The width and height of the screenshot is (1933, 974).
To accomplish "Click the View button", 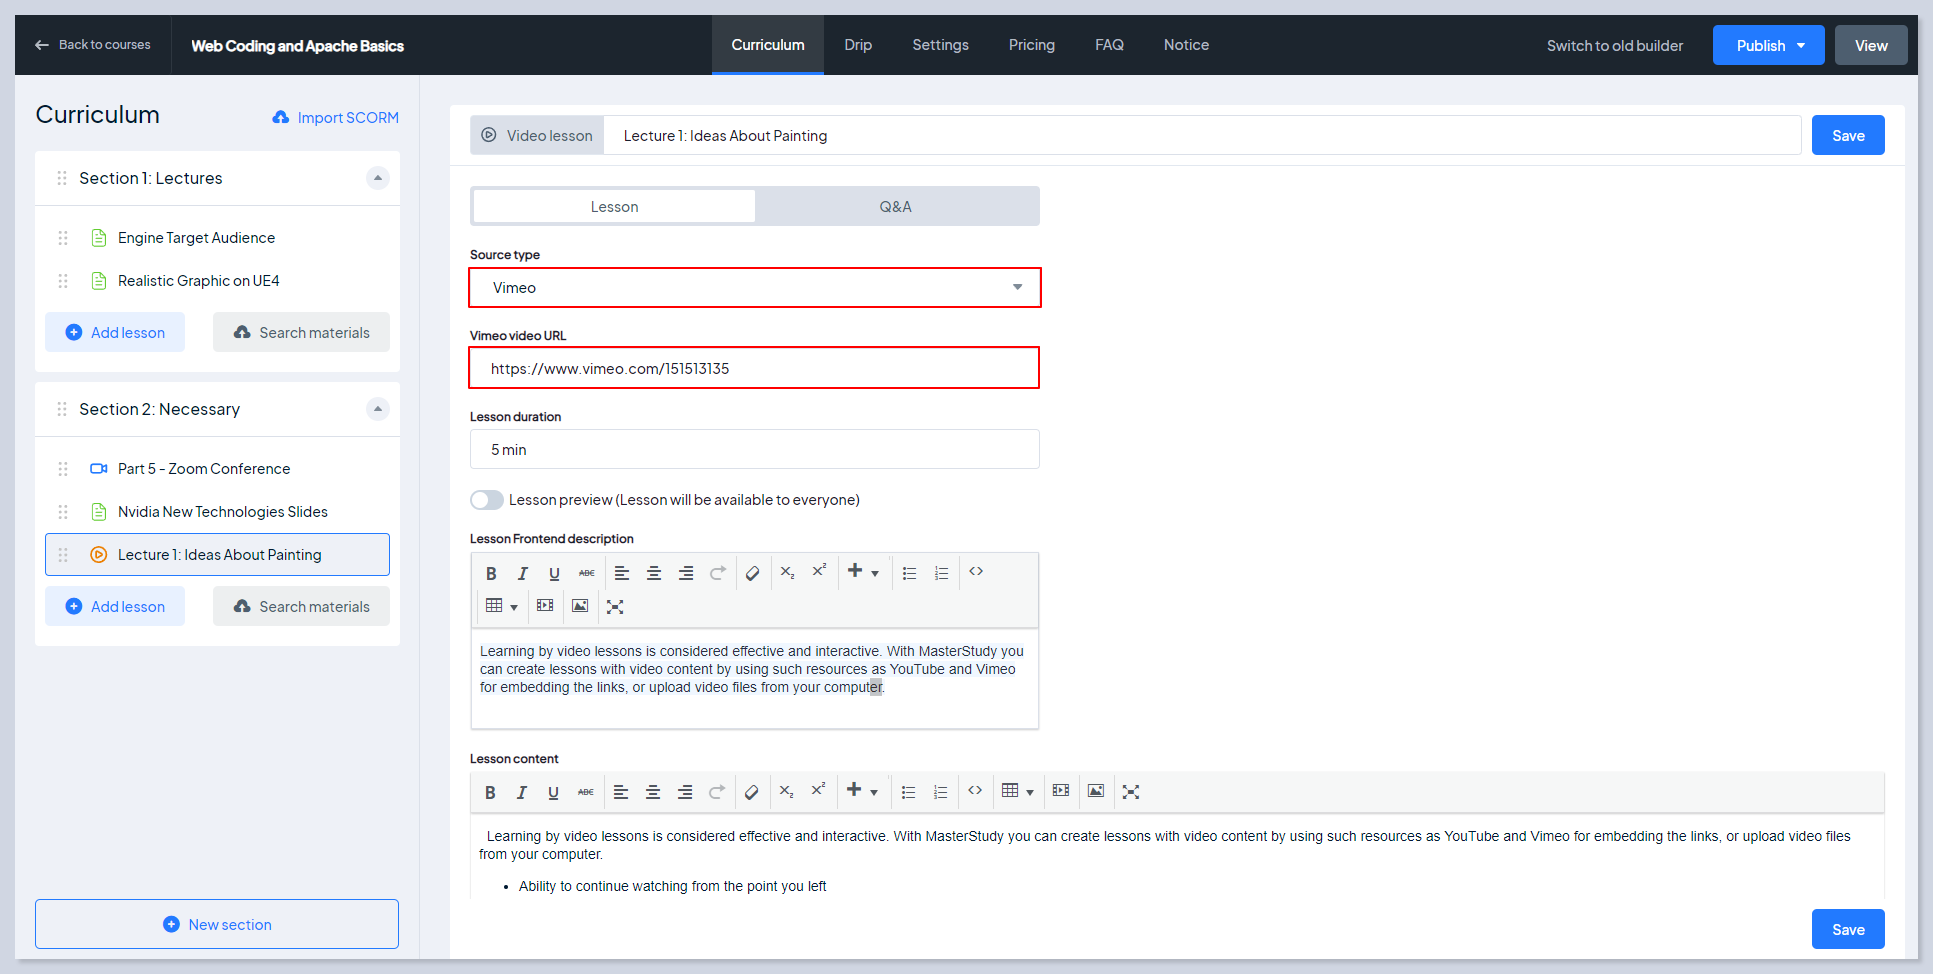I will [1871, 45].
